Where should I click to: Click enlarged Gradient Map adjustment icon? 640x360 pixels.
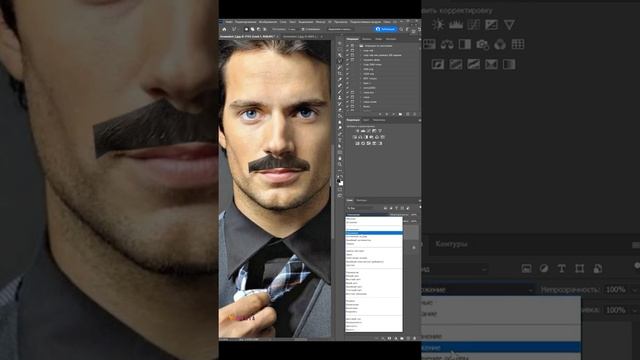pyautogui.click(x=509, y=64)
